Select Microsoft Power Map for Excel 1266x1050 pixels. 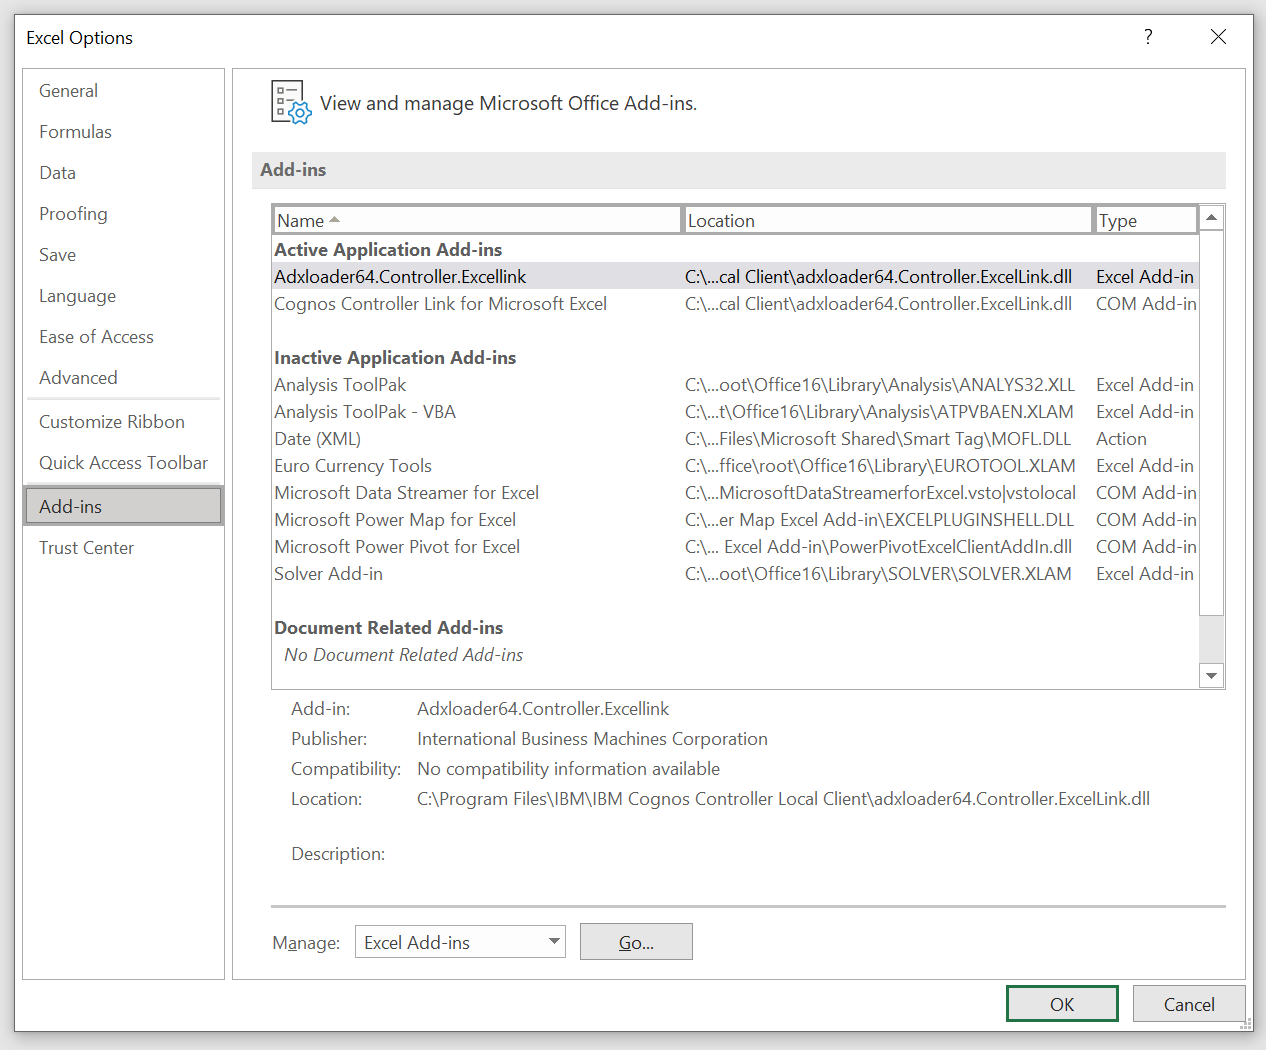[735, 520]
